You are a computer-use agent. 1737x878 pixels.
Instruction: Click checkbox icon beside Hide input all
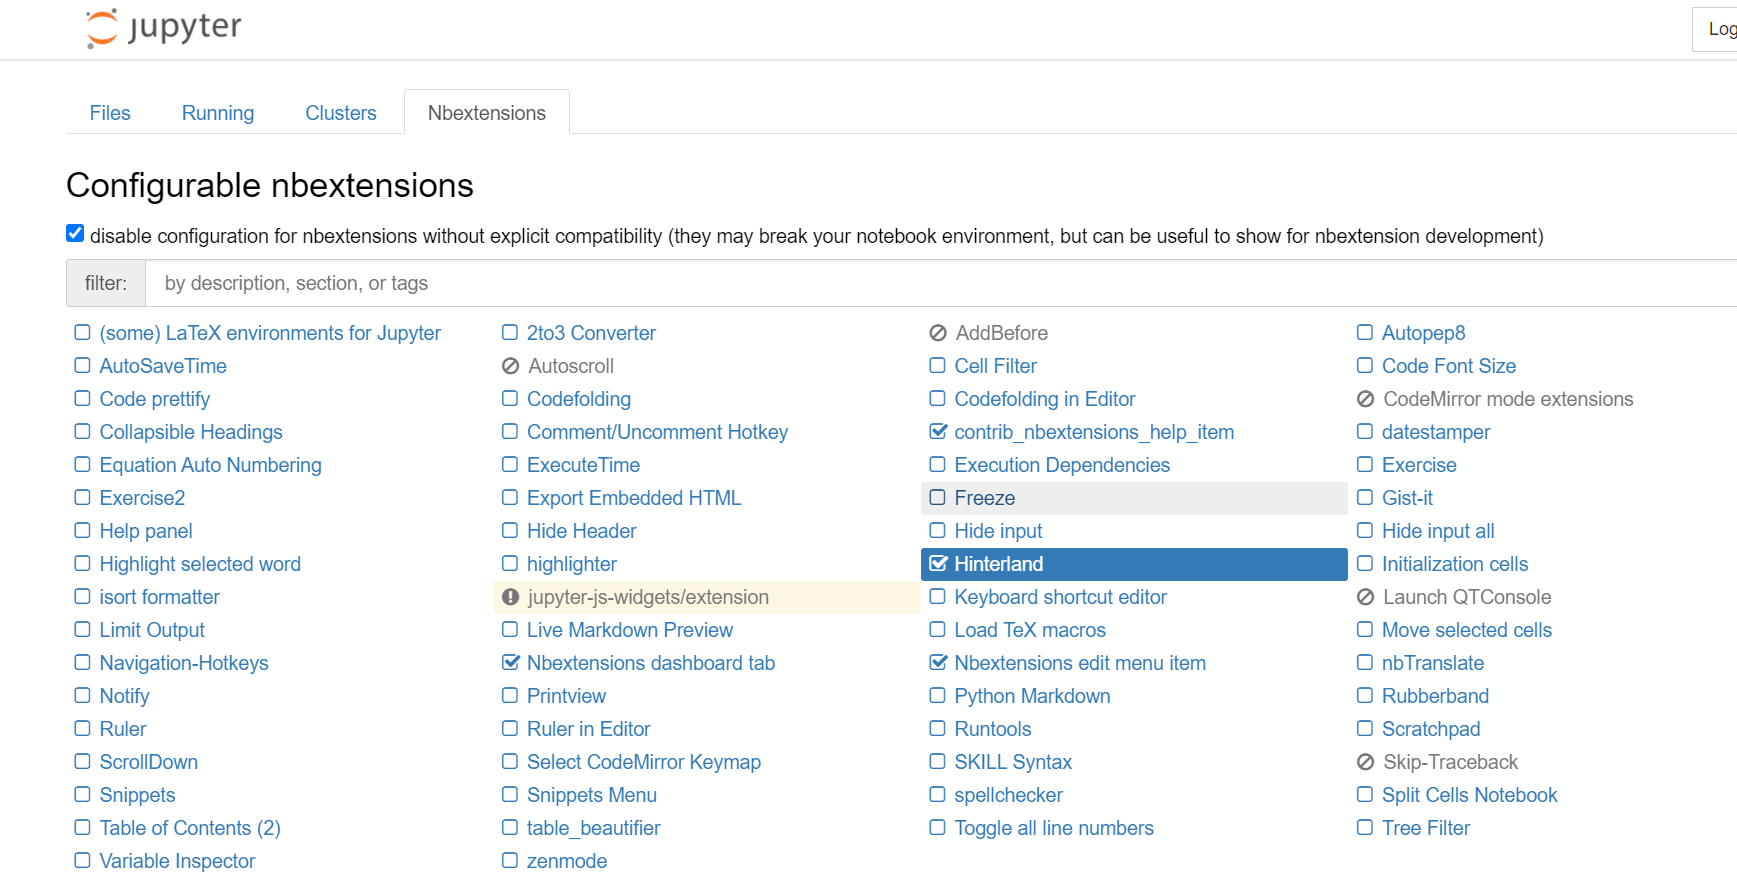1365,530
